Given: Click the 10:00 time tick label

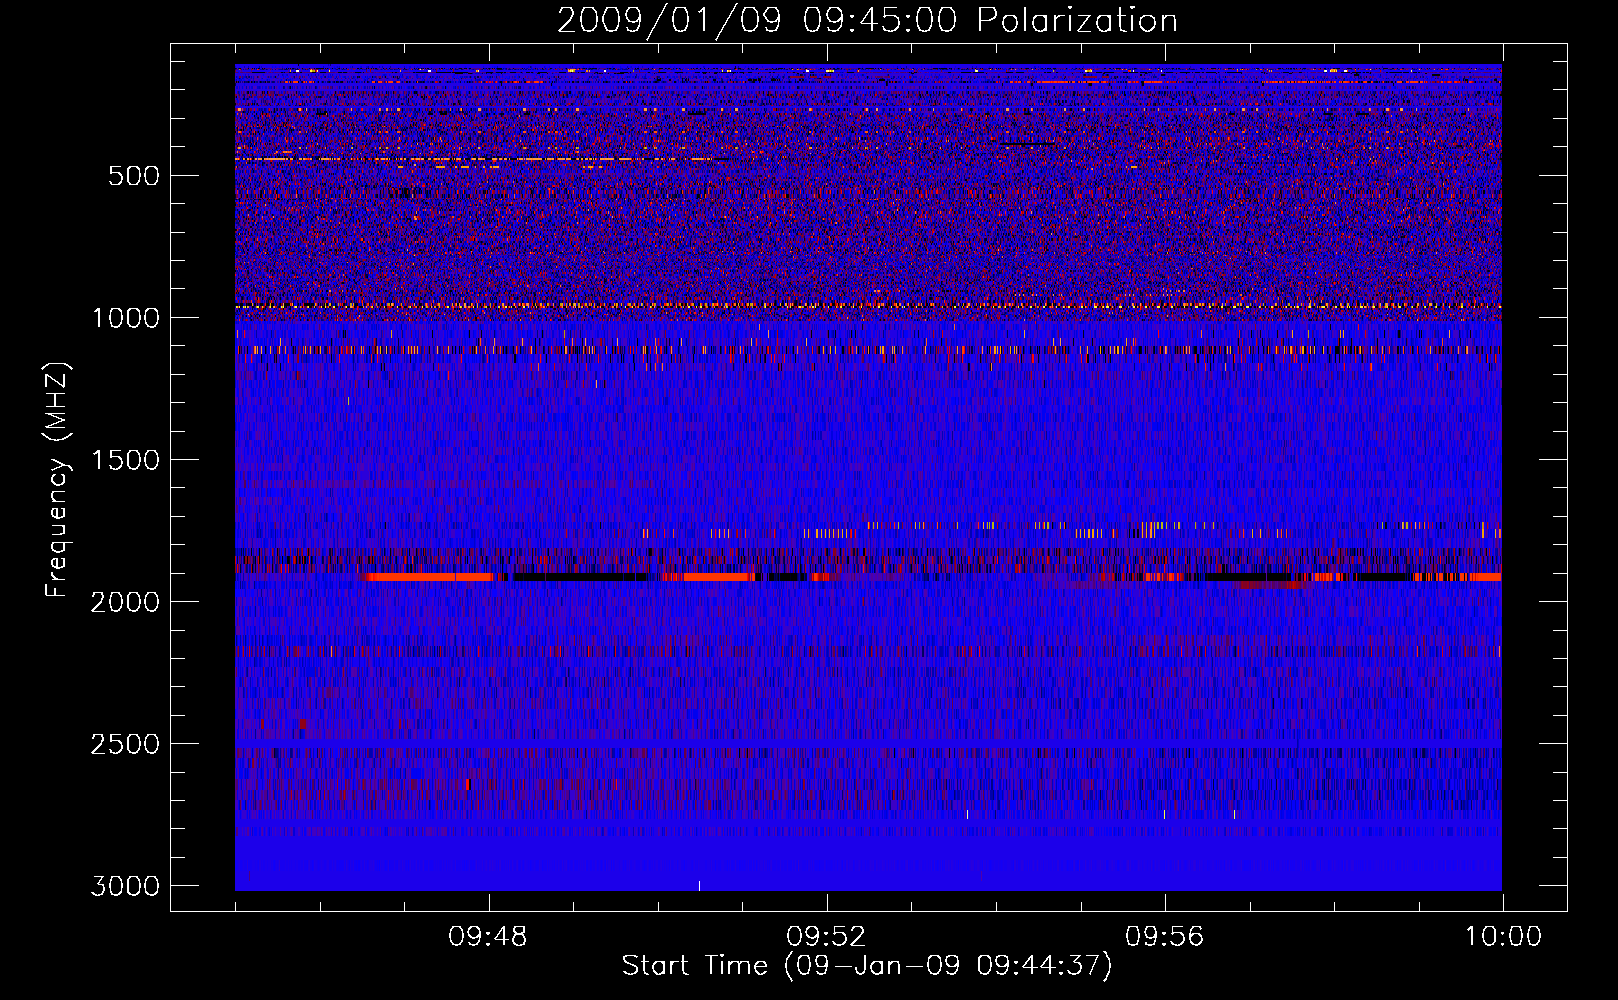Looking at the screenshot, I should pyautogui.click(x=1503, y=937).
